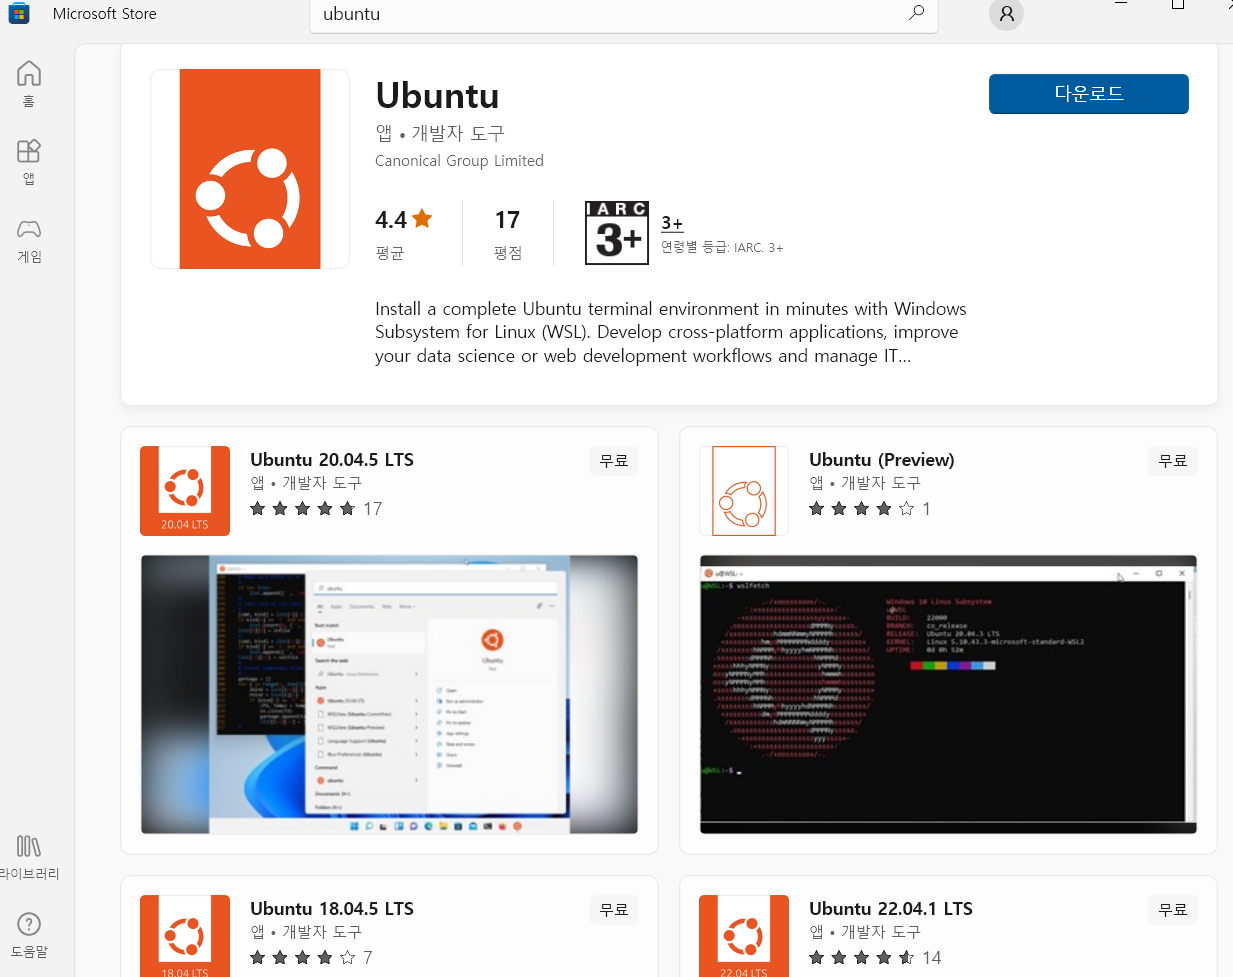
Task: Click the Microsoft Store logo icon
Action: pos(19,14)
